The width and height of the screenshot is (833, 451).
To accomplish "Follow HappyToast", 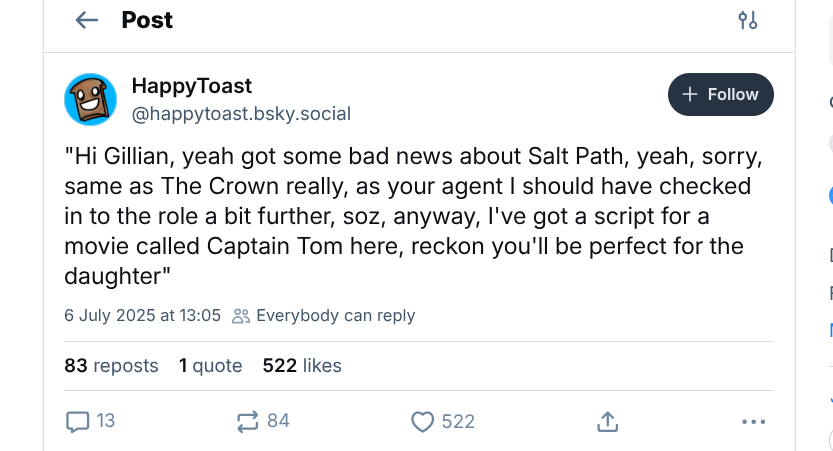I will (x=720, y=94).
